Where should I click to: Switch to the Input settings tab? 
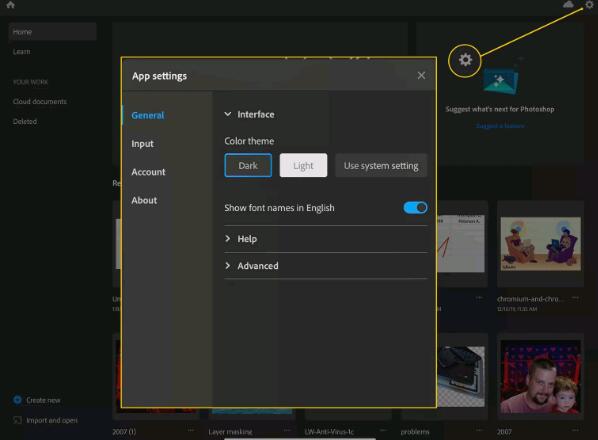(143, 144)
